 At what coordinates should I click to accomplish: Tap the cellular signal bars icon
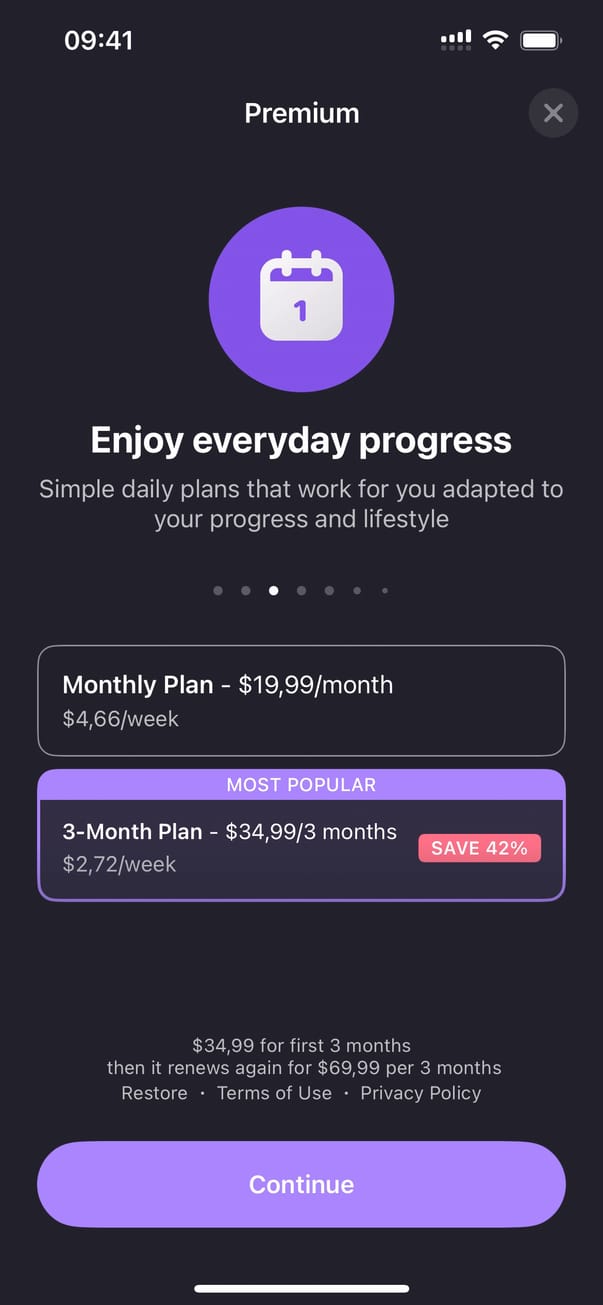point(456,40)
